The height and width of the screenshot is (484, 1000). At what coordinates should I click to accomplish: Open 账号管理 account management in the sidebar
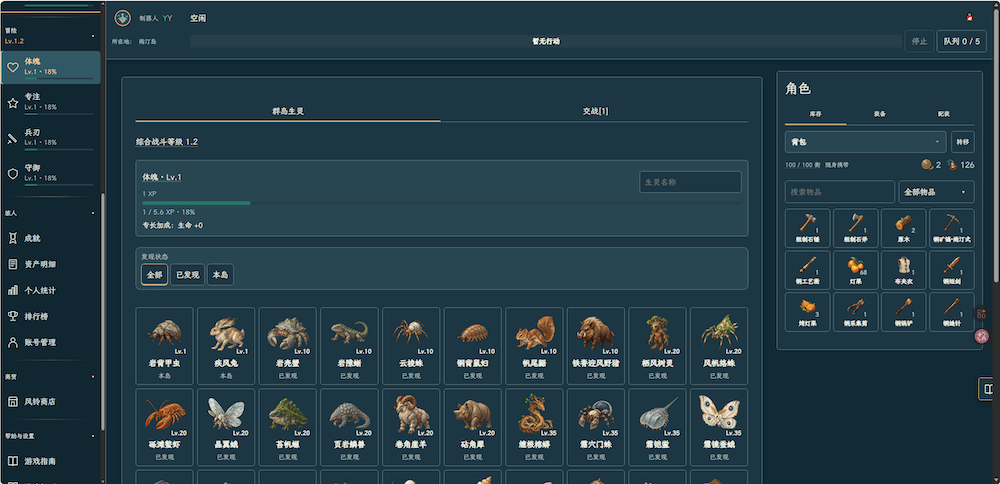tap(50, 342)
